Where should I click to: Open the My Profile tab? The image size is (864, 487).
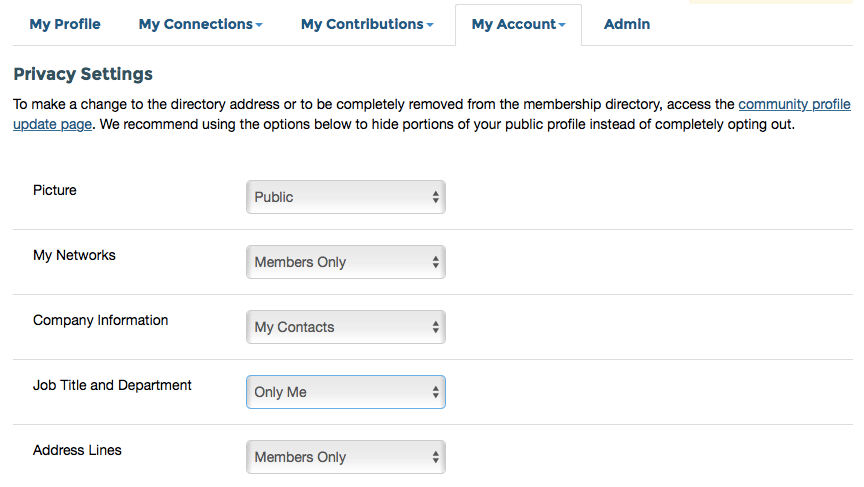65,24
